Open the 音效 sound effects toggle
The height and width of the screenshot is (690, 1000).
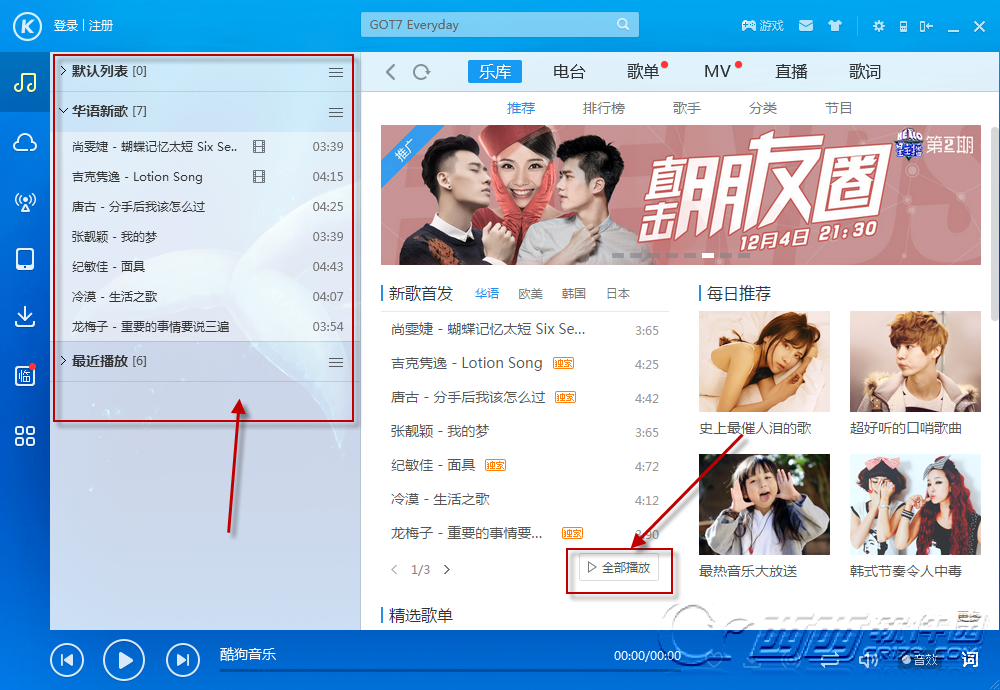920,659
